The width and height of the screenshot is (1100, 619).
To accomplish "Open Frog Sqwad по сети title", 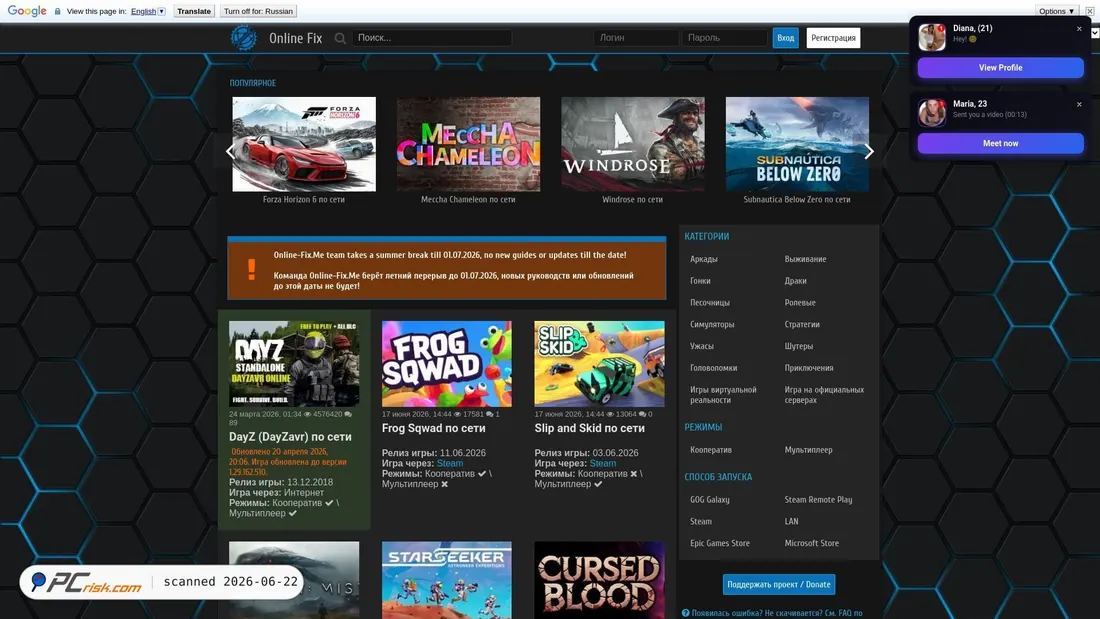I will 434,428.
